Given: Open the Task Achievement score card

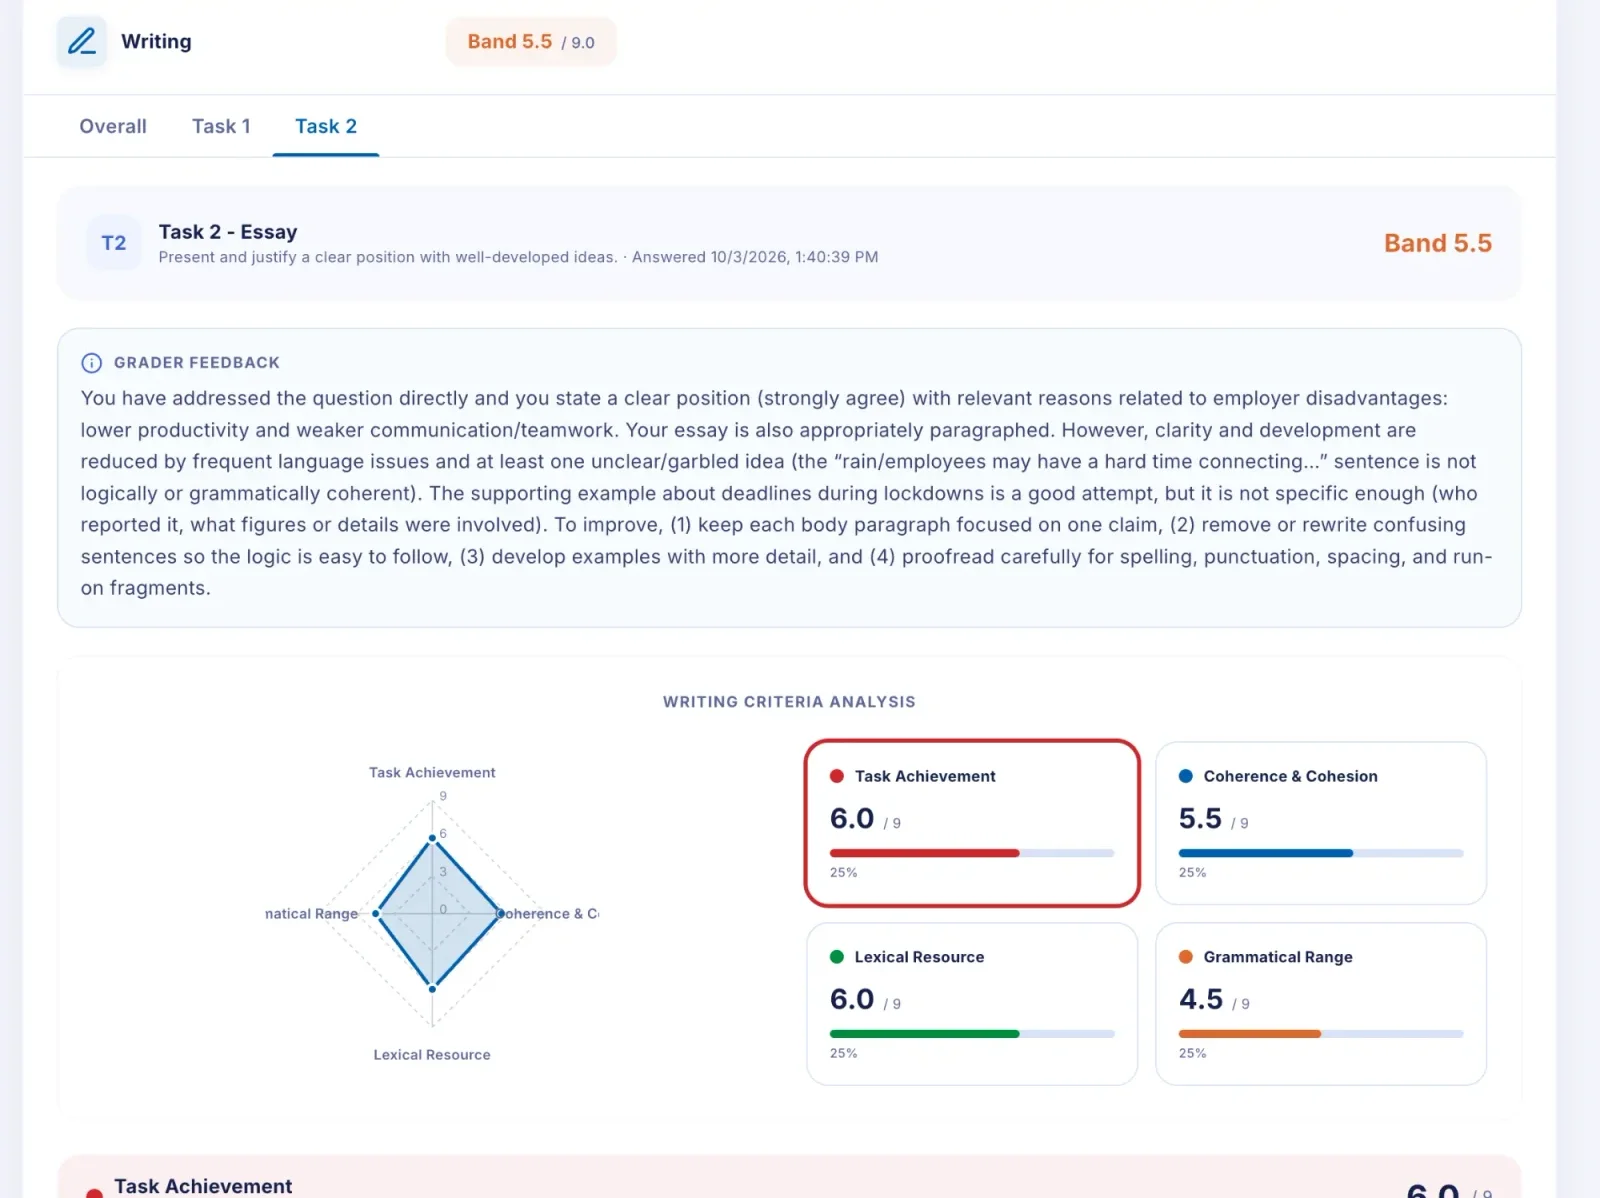Looking at the screenshot, I should point(972,823).
